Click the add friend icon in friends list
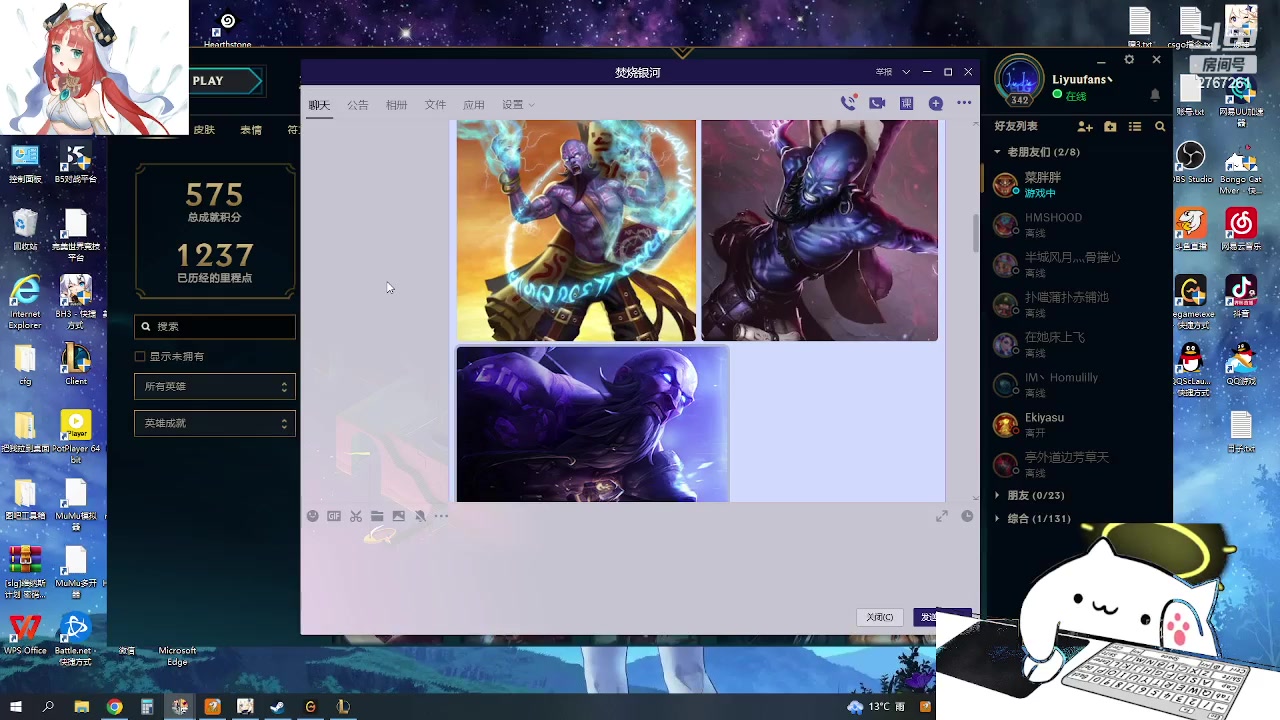 [x=1085, y=127]
